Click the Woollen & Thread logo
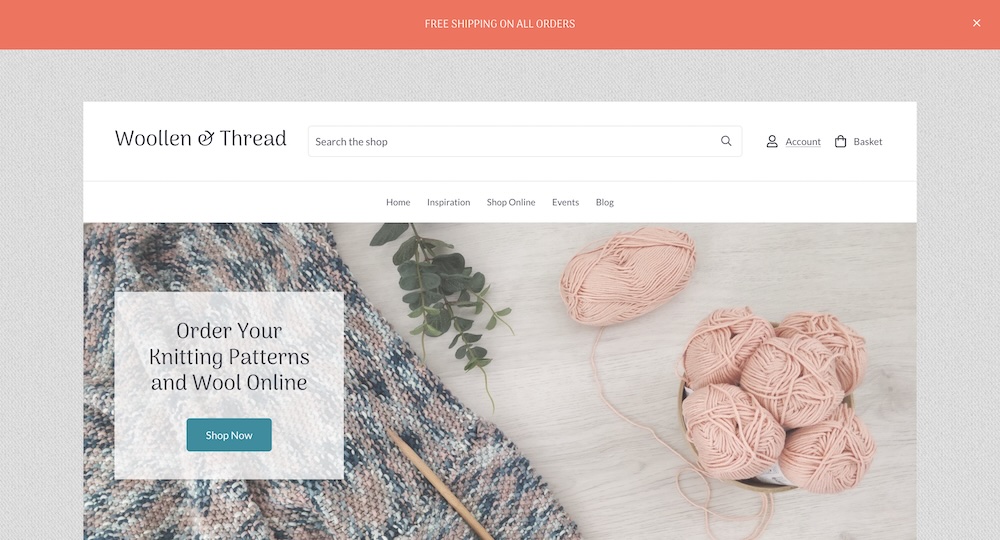This screenshot has width=1000, height=540. pyautogui.click(x=200, y=138)
